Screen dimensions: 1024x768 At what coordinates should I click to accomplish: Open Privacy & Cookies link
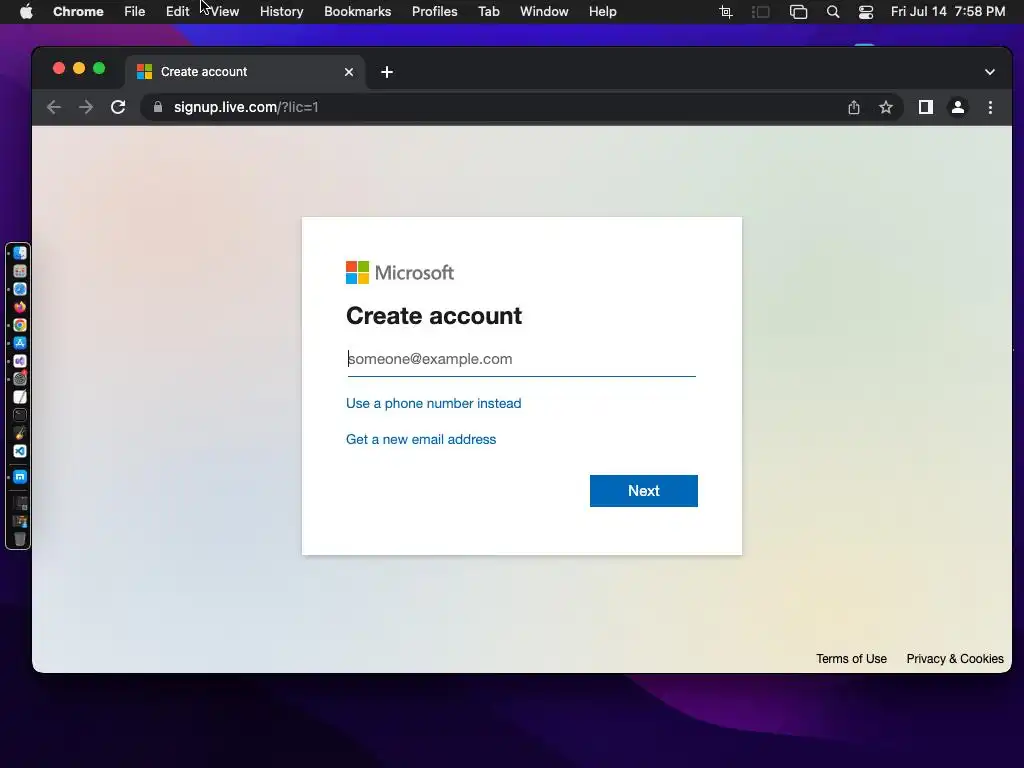955,659
